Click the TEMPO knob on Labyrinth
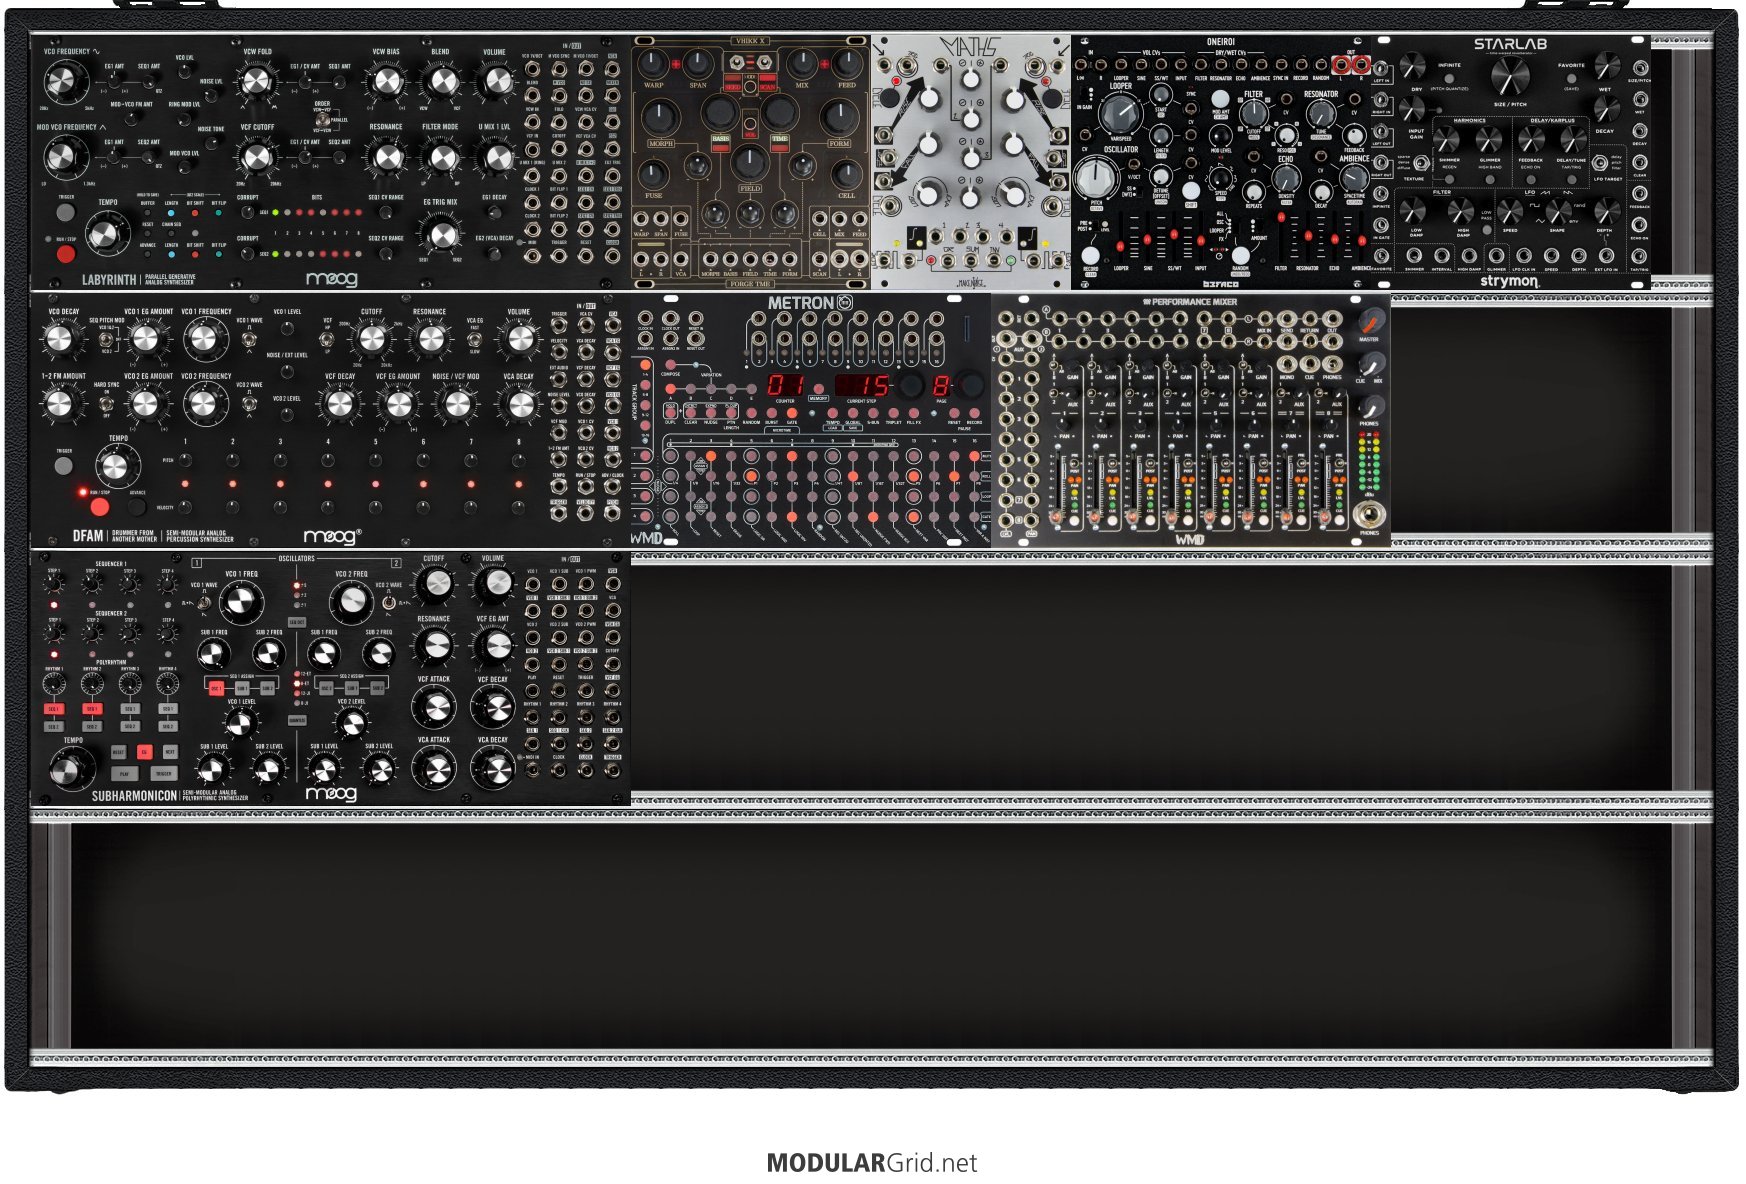 106,233
